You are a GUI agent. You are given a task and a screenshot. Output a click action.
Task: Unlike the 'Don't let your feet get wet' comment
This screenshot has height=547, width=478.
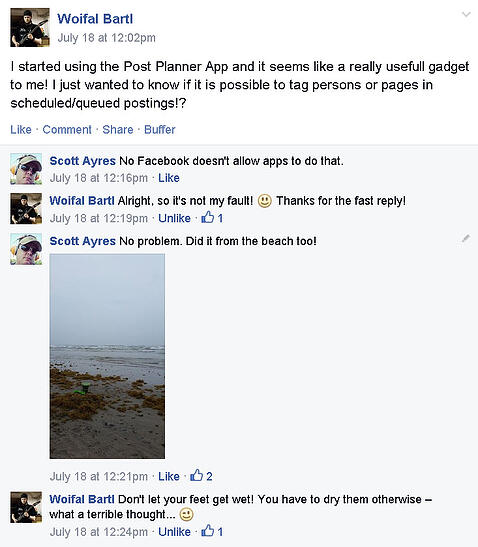pyautogui.click(x=174, y=532)
